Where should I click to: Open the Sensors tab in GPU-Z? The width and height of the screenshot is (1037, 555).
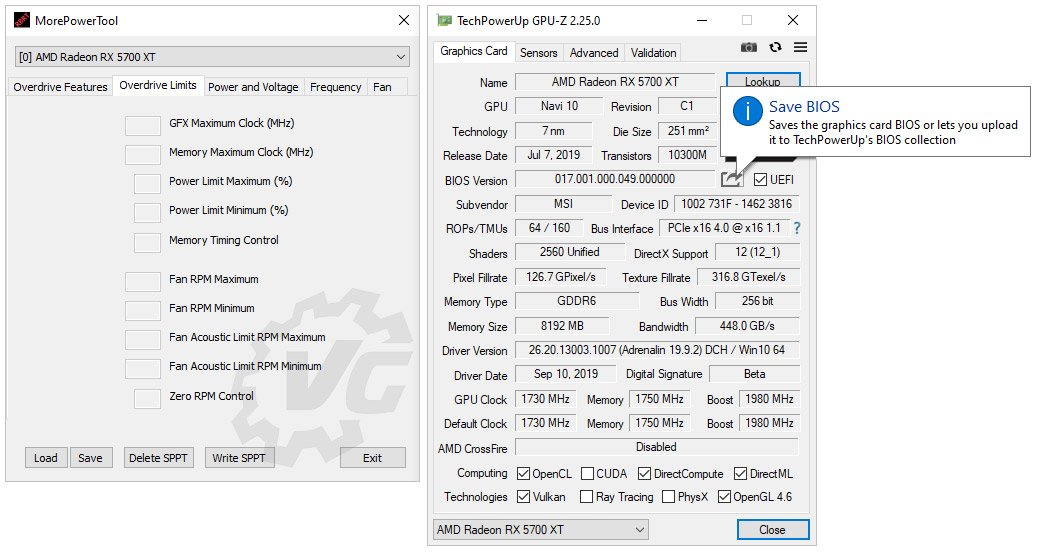539,53
